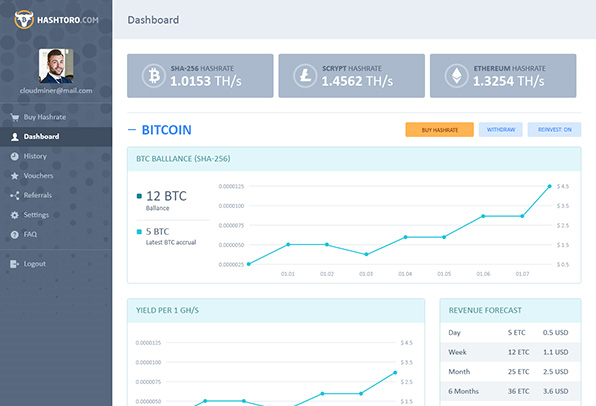Click the balance chart point at 01.06

pos(483,216)
